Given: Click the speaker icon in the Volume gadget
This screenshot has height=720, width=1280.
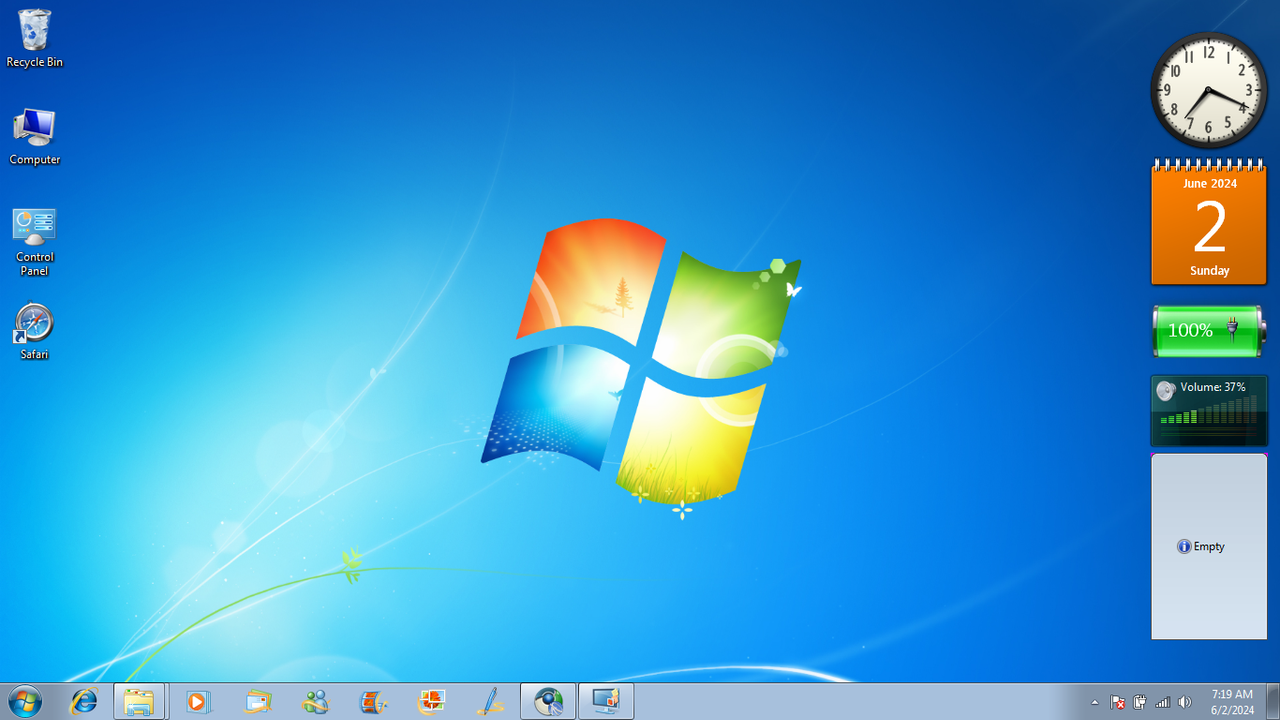Looking at the screenshot, I should pyautogui.click(x=1166, y=390).
